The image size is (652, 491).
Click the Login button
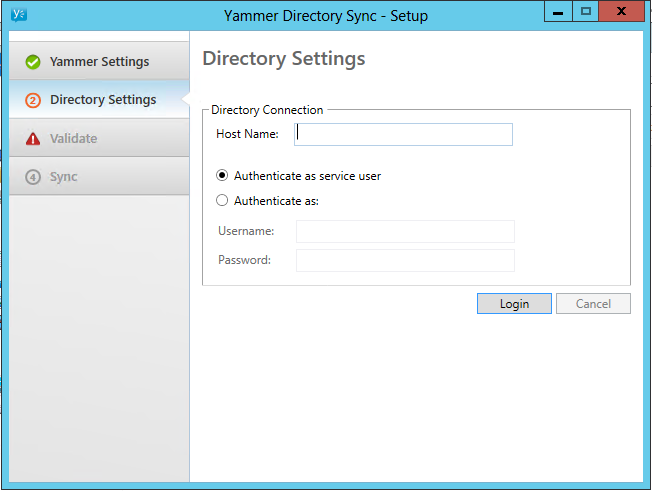[514, 303]
